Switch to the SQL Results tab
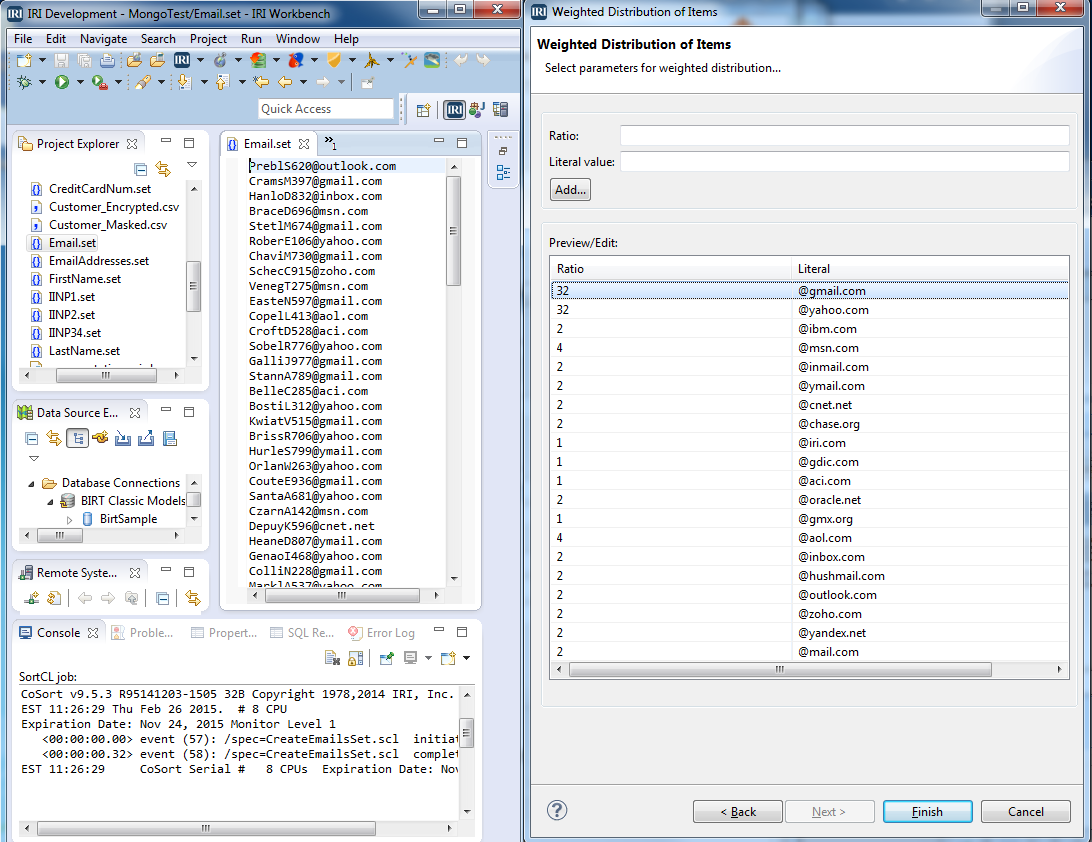Viewport: 1092px width, 842px height. tap(302, 632)
